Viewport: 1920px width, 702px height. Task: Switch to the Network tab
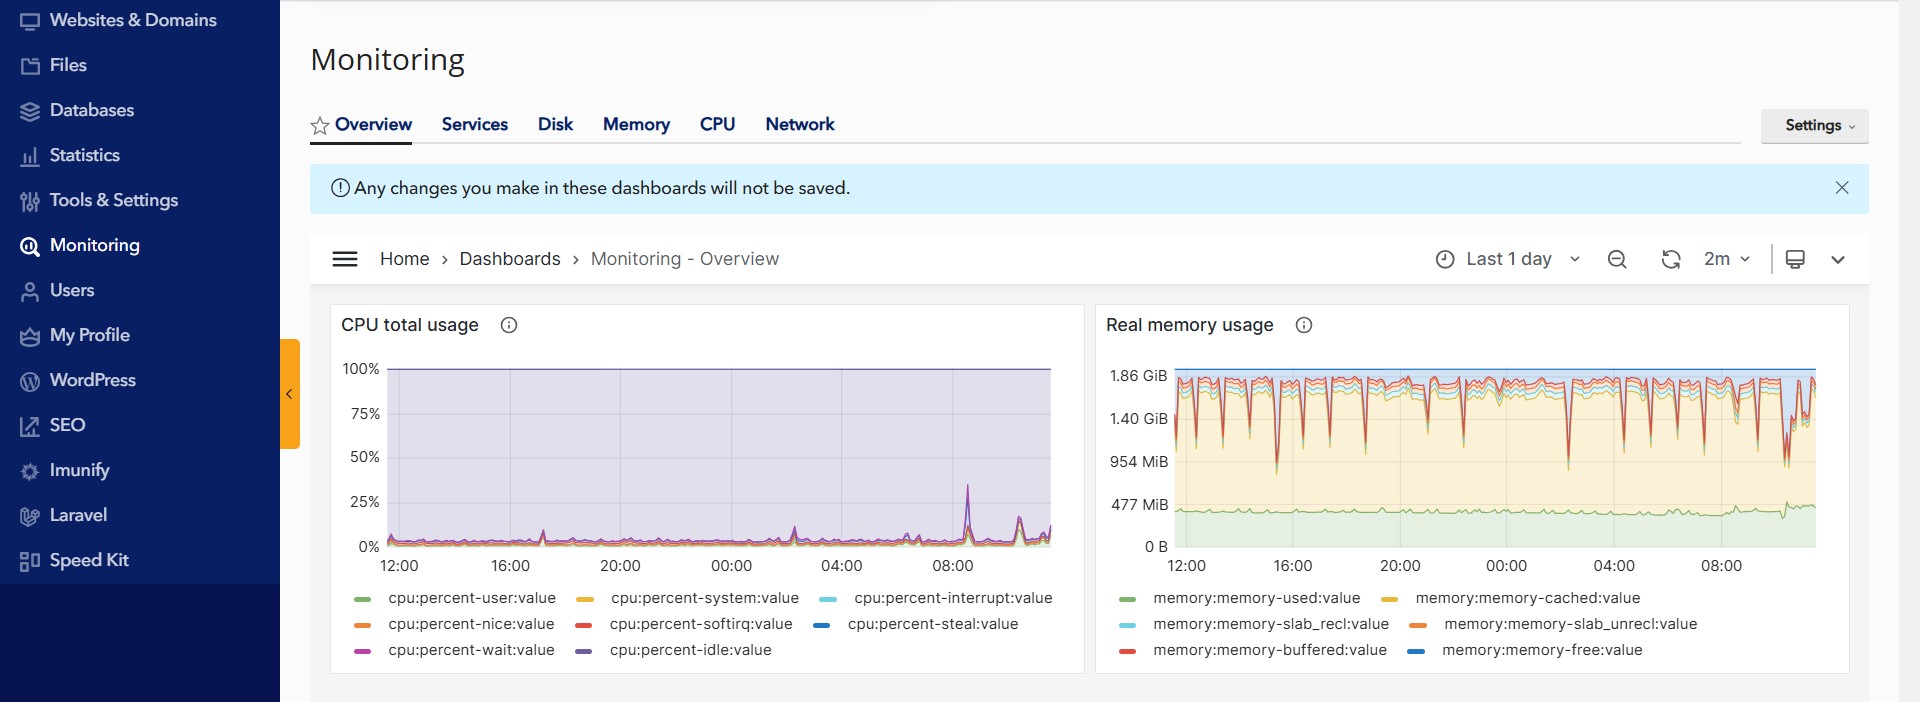(x=800, y=125)
